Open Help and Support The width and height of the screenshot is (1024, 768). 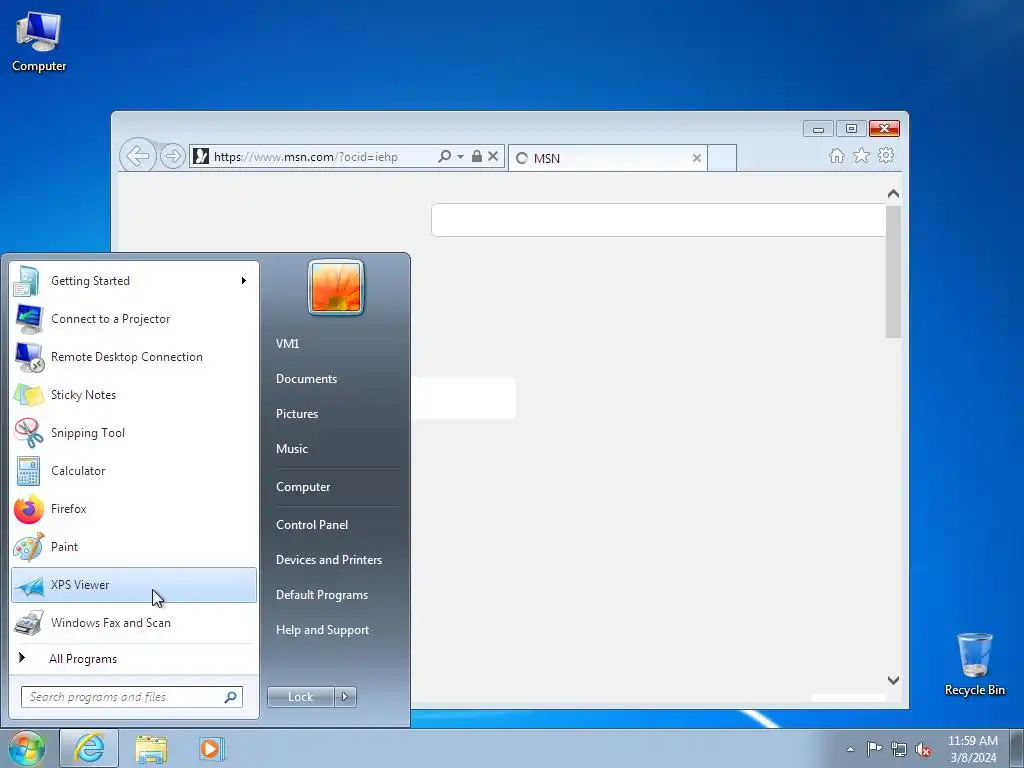tap(323, 630)
